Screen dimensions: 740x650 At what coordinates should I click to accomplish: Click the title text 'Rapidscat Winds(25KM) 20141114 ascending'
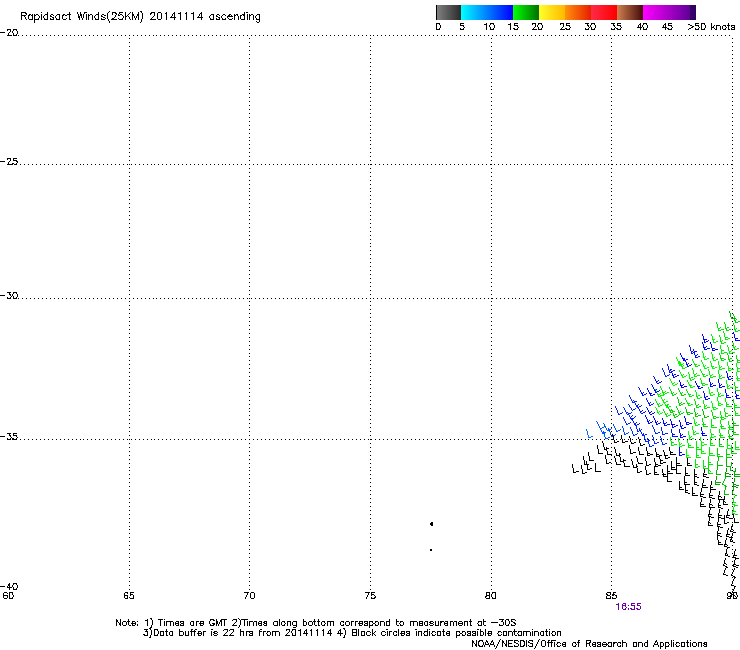(x=140, y=17)
